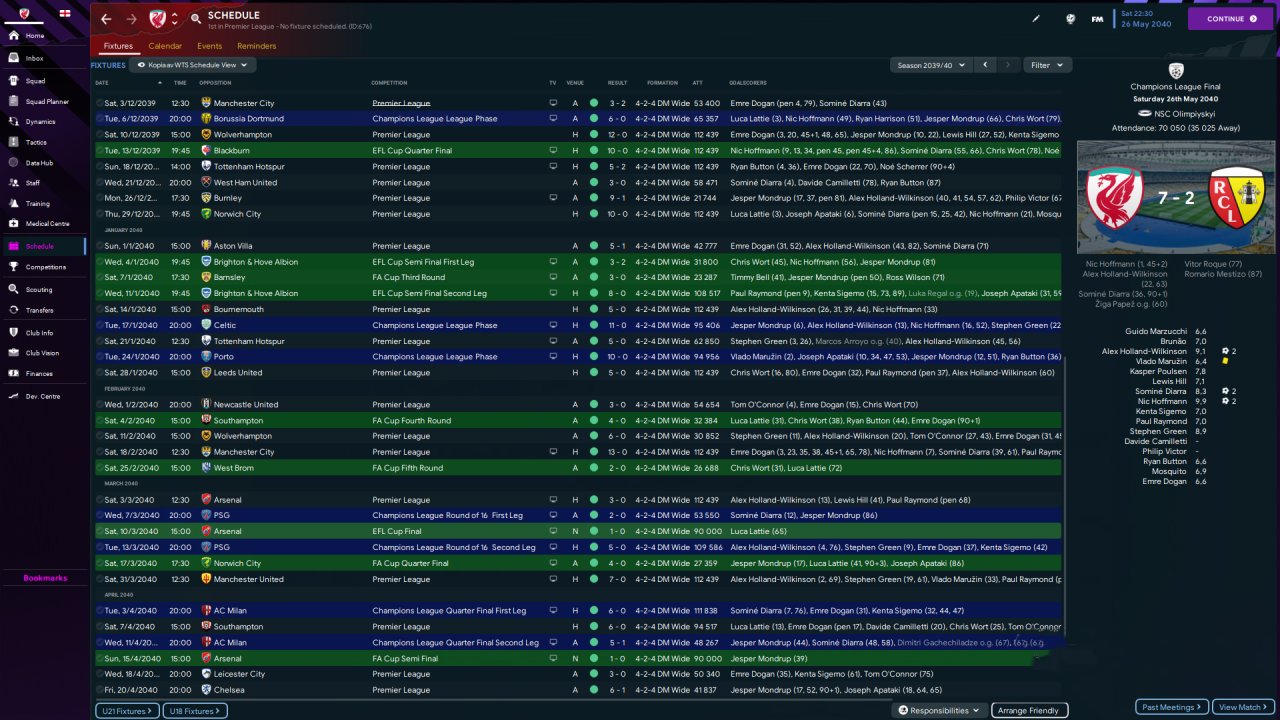1280x720 pixels.
Task: Click Arrange Friendly
Action: coord(1030,710)
